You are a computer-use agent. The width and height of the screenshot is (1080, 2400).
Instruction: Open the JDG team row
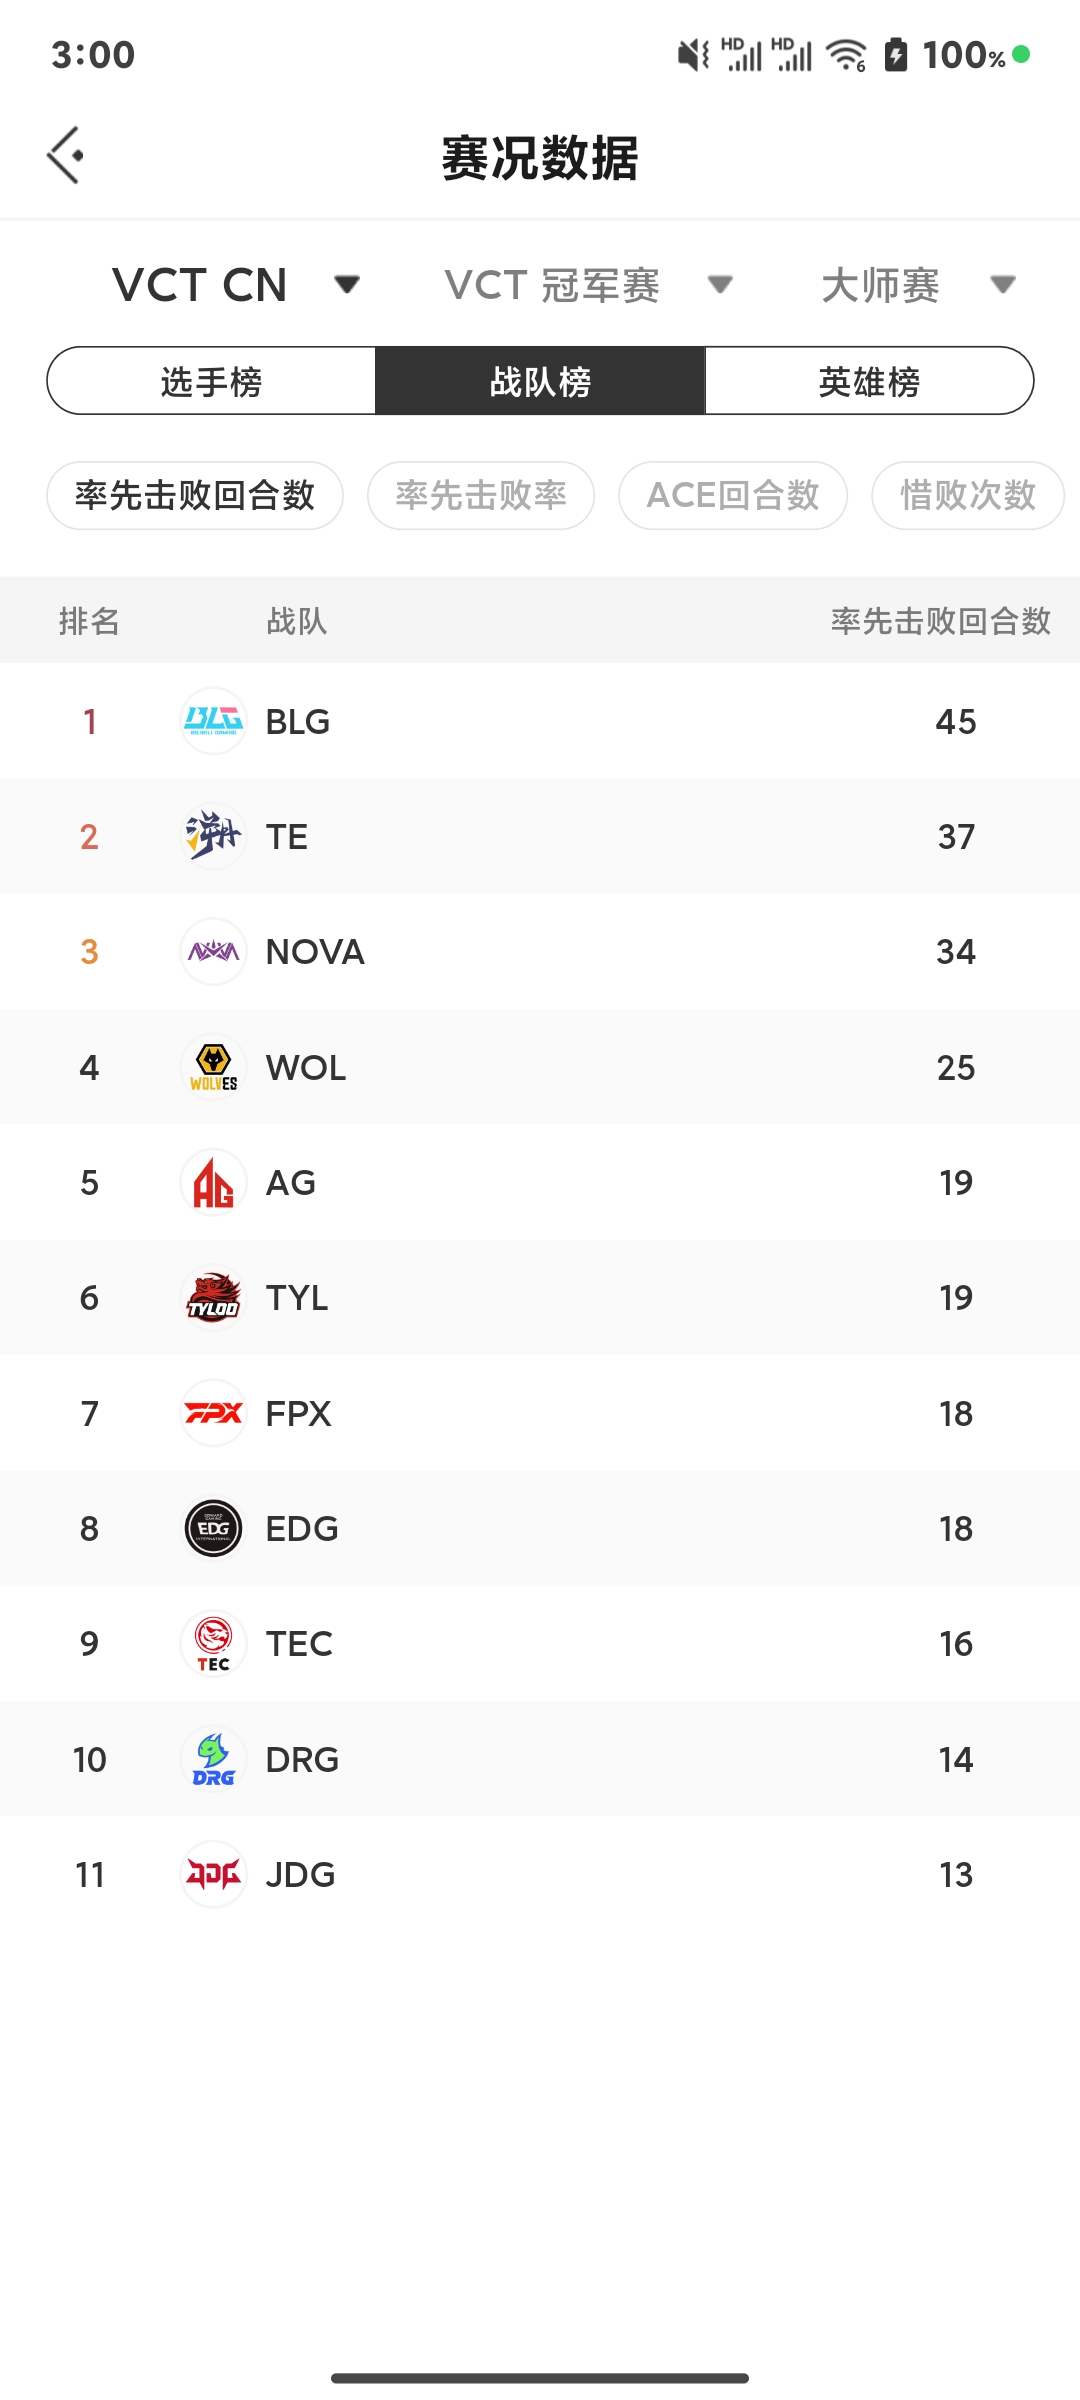coord(540,1874)
